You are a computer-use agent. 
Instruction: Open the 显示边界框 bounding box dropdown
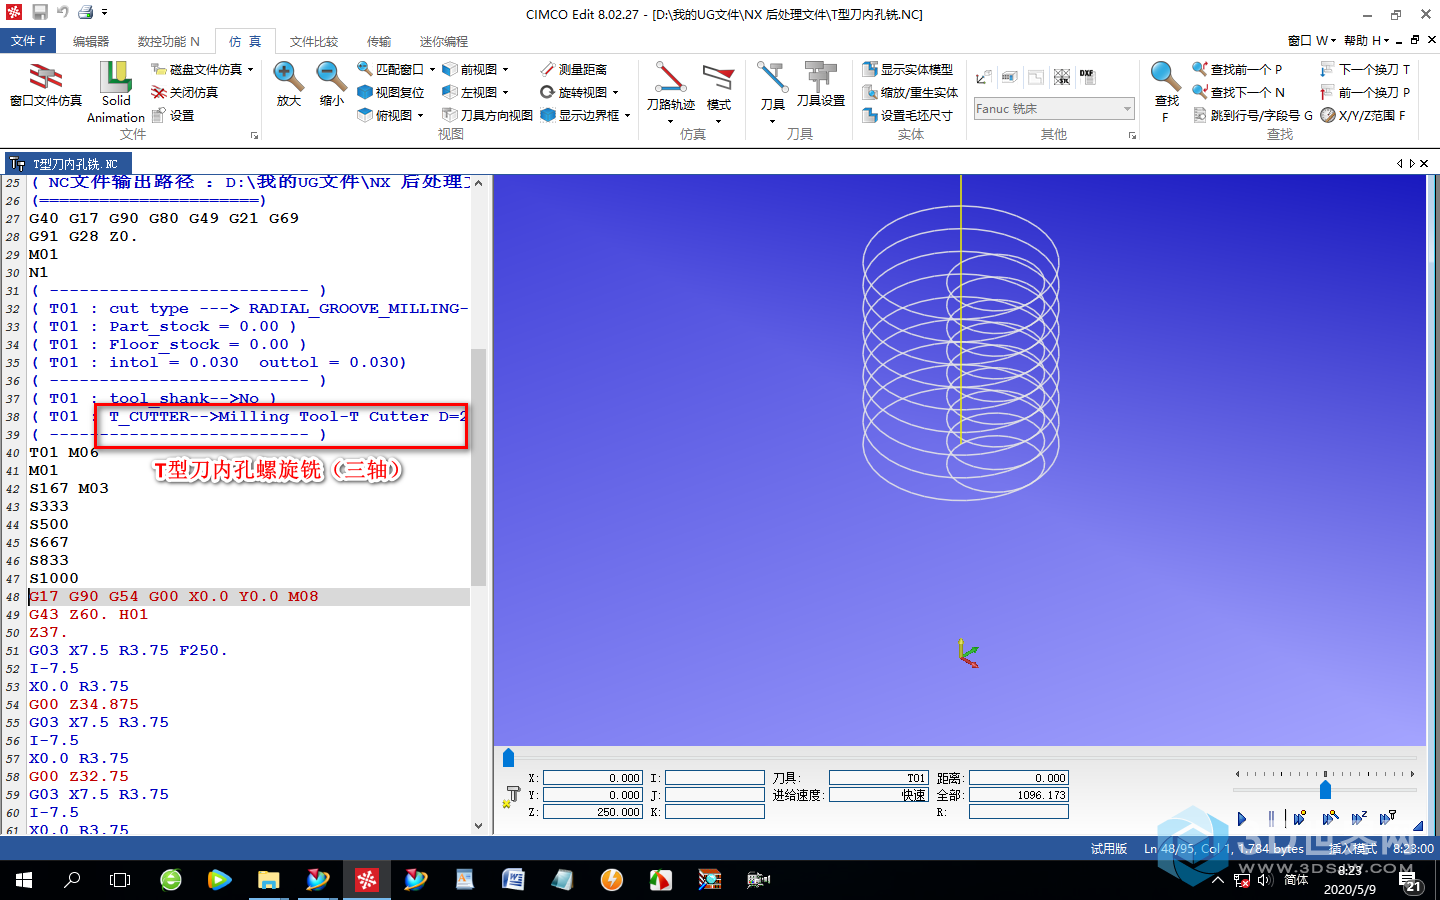[627, 115]
